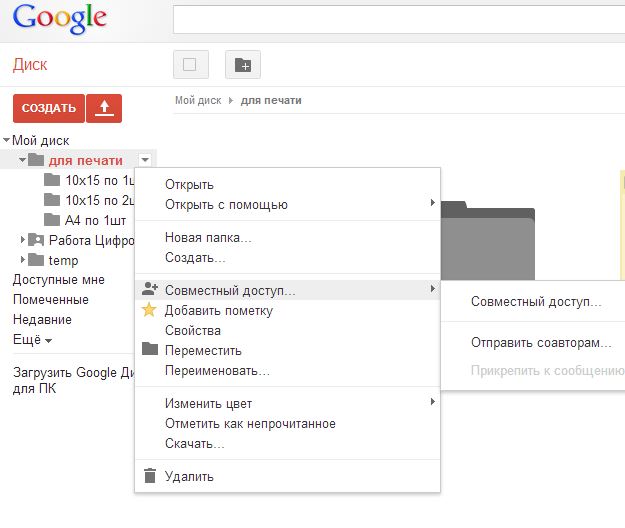625x528 pixels.
Task: Select 10x15 по 2шт tree folder
Action: tap(100, 200)
